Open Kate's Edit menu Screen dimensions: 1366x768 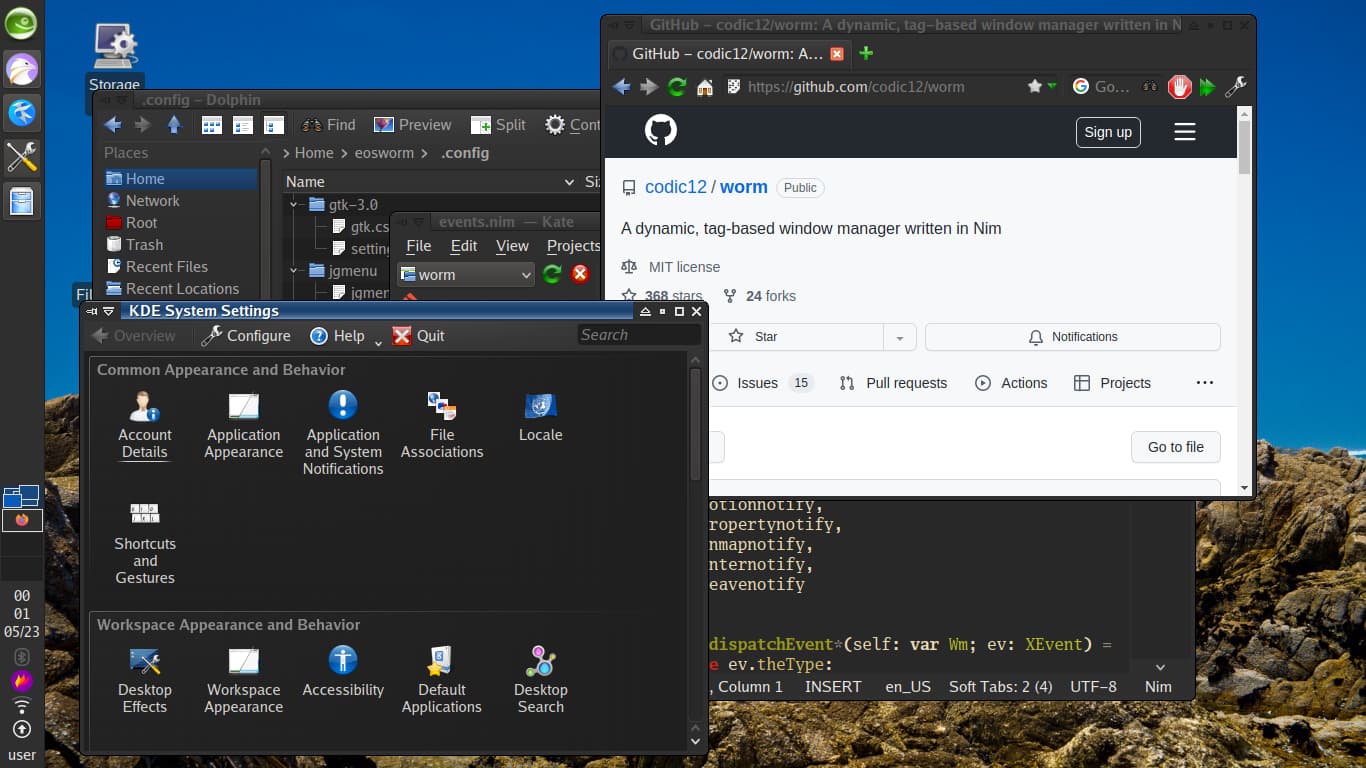(464, 246)
